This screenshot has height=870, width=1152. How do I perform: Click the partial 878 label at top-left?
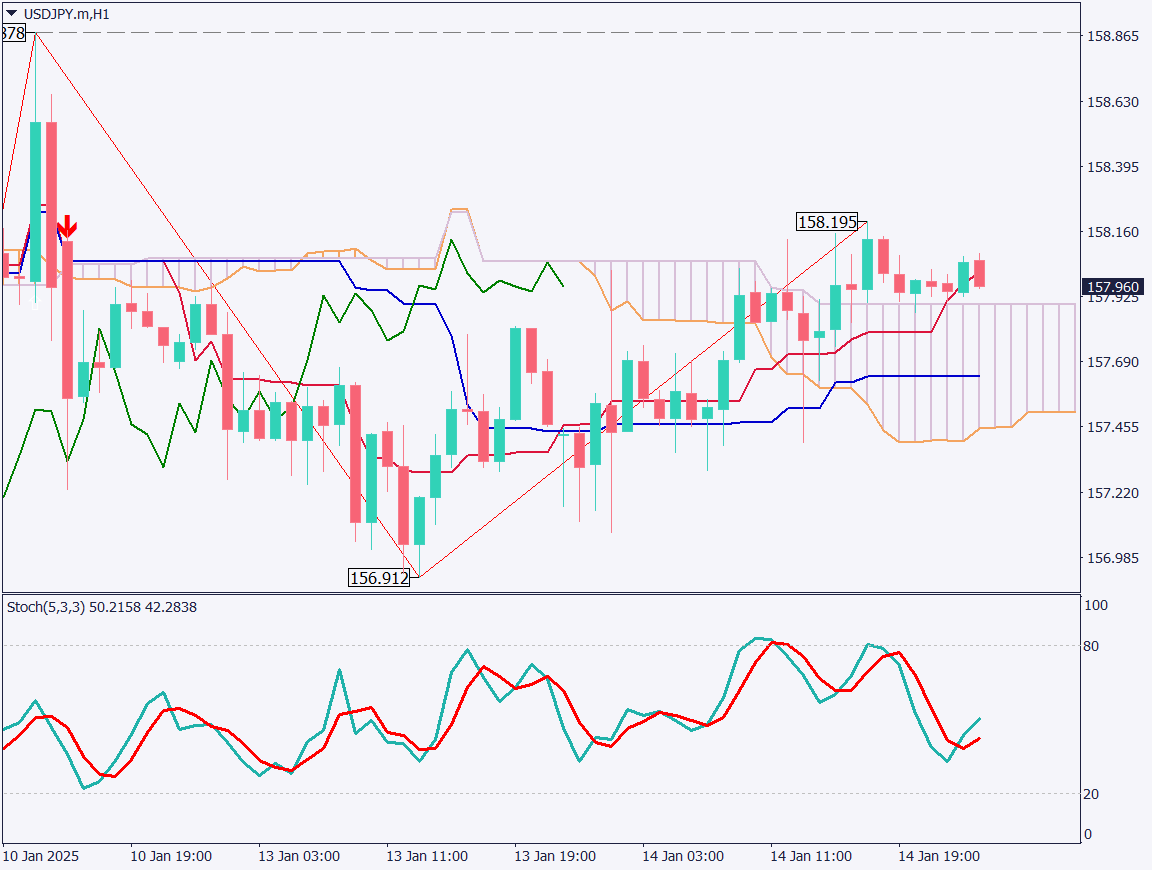tap(13, 33)
